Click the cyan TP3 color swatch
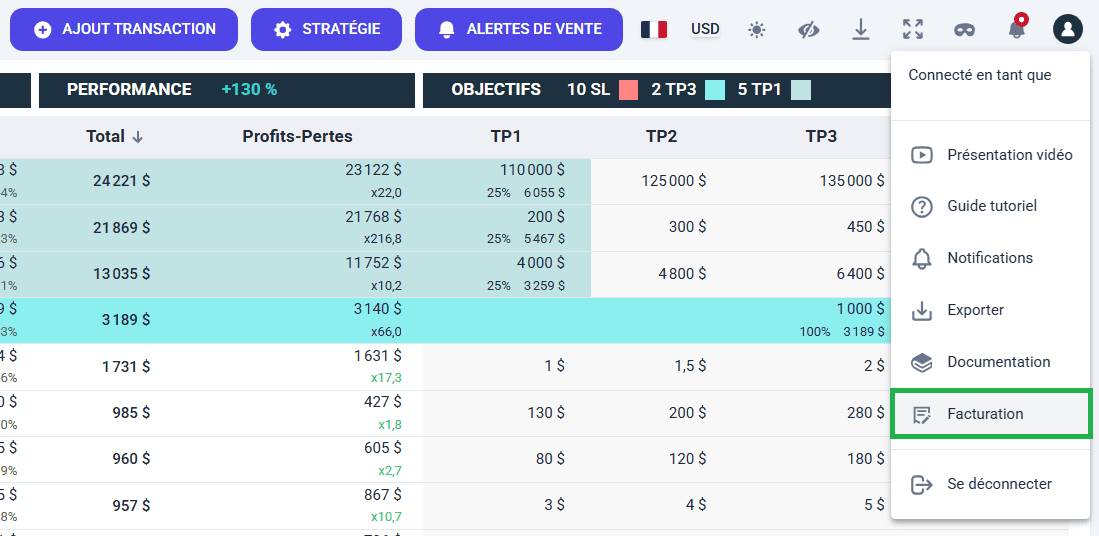This screenshot has height=536, width=1099. pos(714,90)
